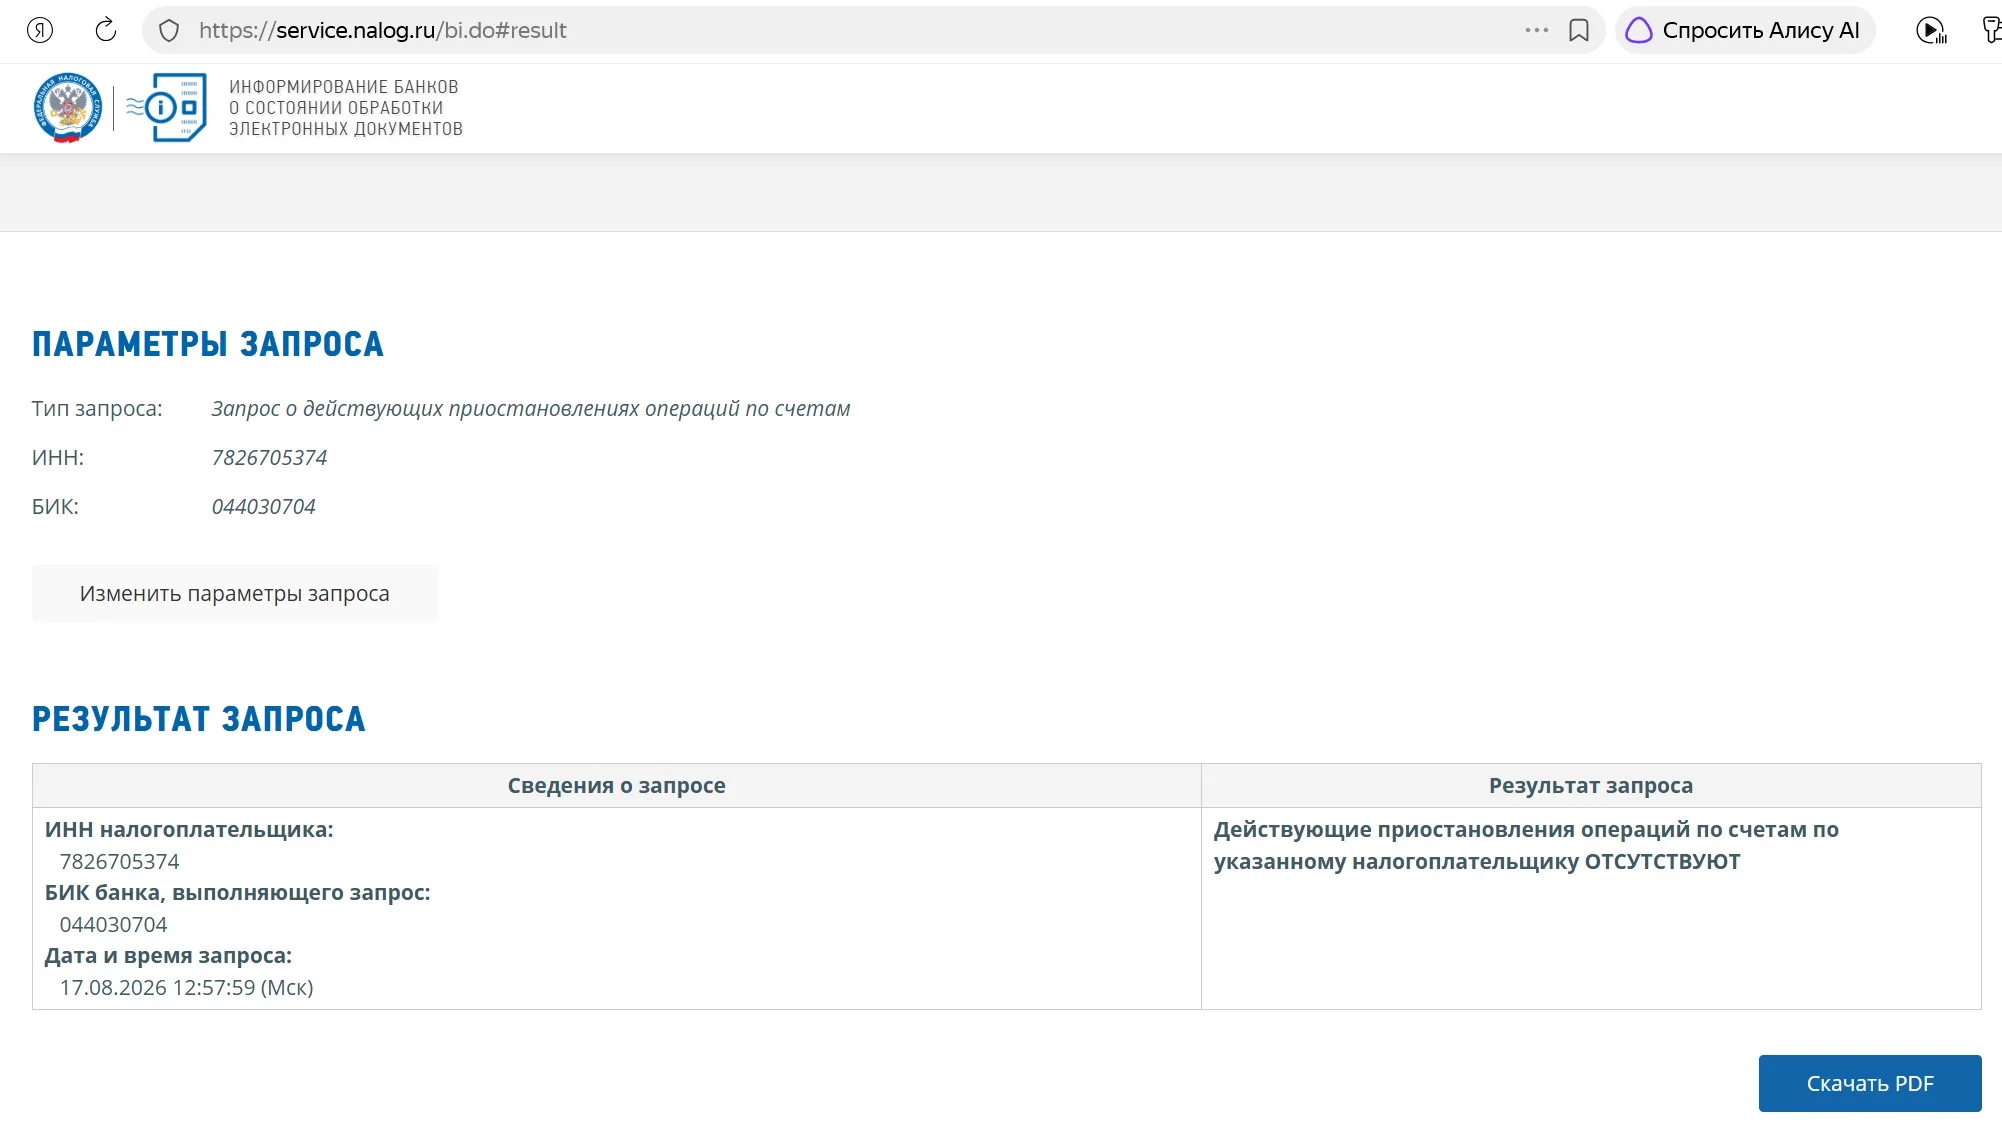Screen dimensions: 2002x1127
Task: Click the ОТСУТСТВУЮТ result message text
Action: (1526, 845)
